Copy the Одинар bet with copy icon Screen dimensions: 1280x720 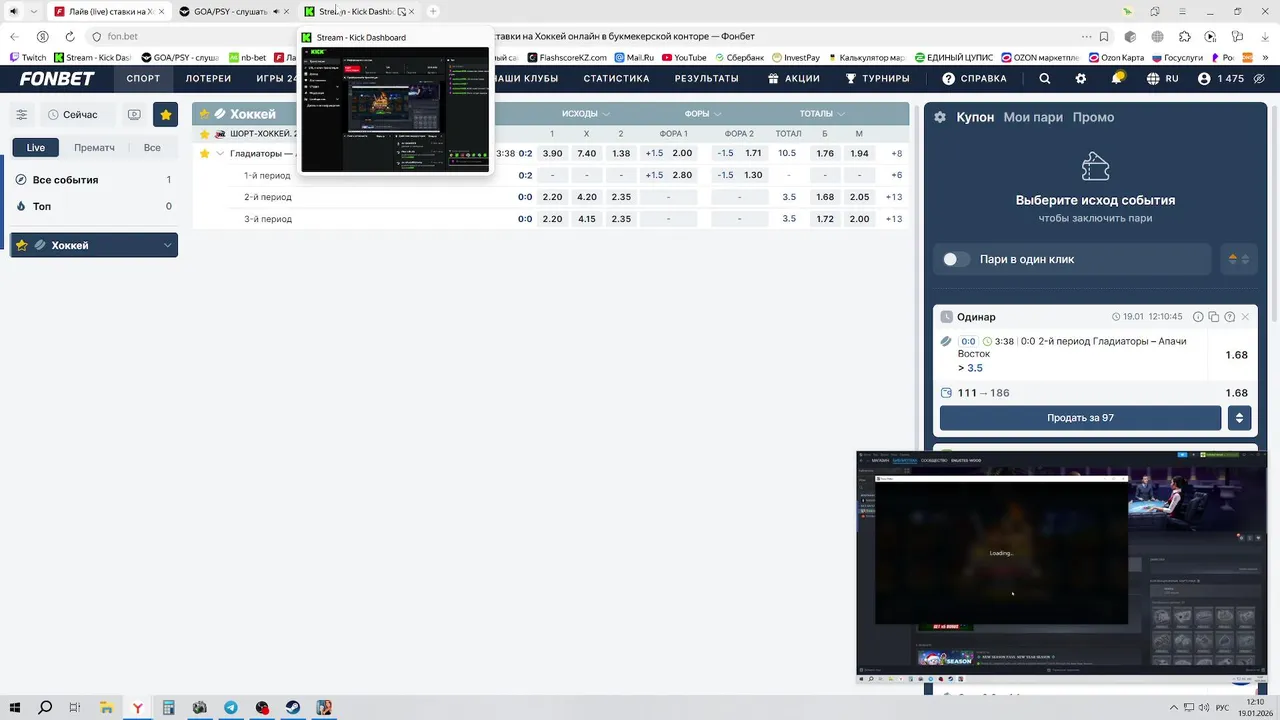[1213, 317]
